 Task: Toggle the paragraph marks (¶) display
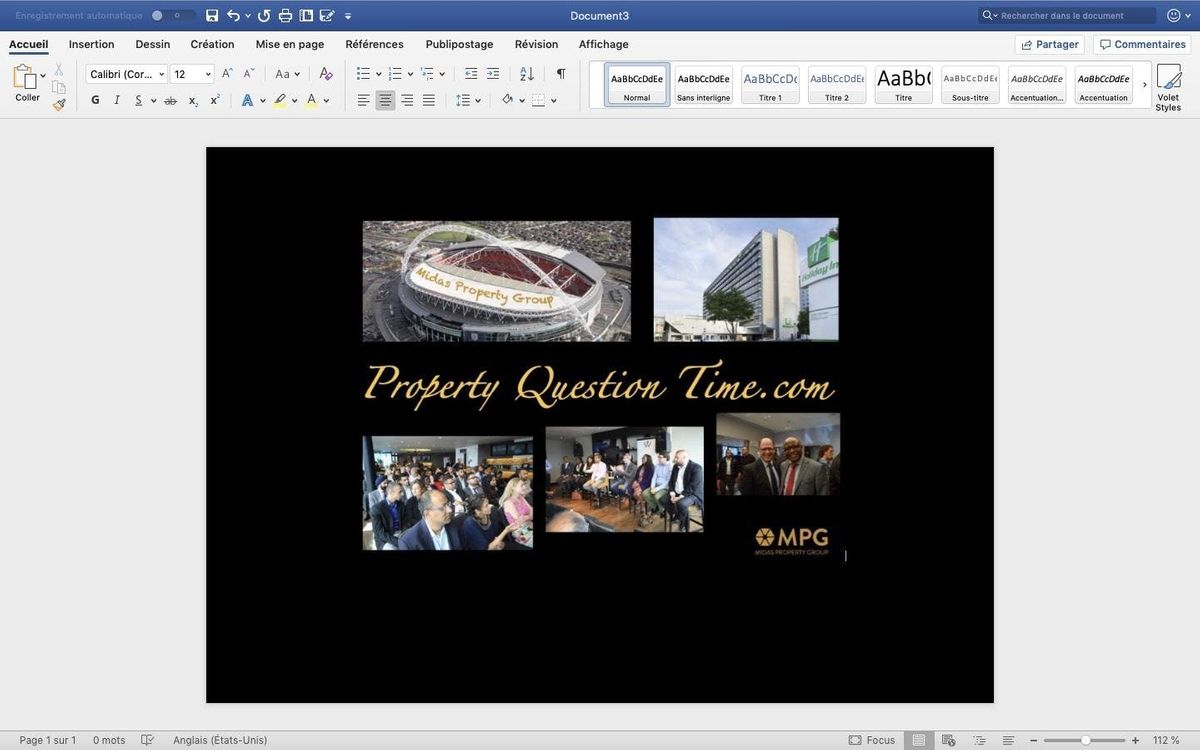click(561, 74)
